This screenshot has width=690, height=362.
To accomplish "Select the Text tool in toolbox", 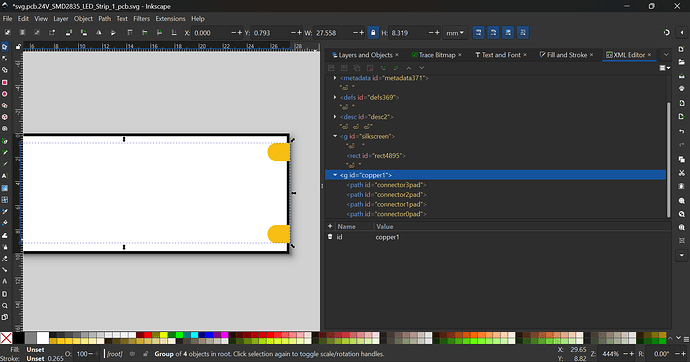I will click(x=5, y=176).
